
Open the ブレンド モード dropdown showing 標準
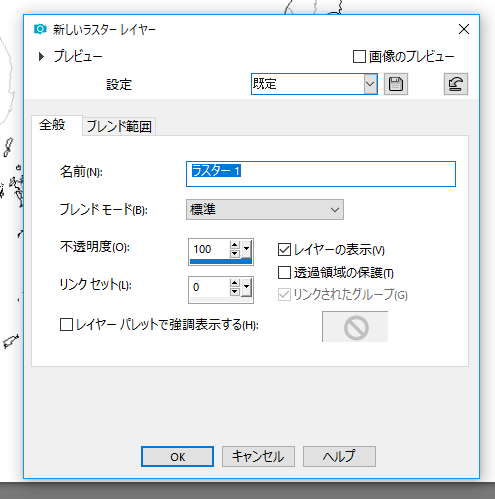265,210
